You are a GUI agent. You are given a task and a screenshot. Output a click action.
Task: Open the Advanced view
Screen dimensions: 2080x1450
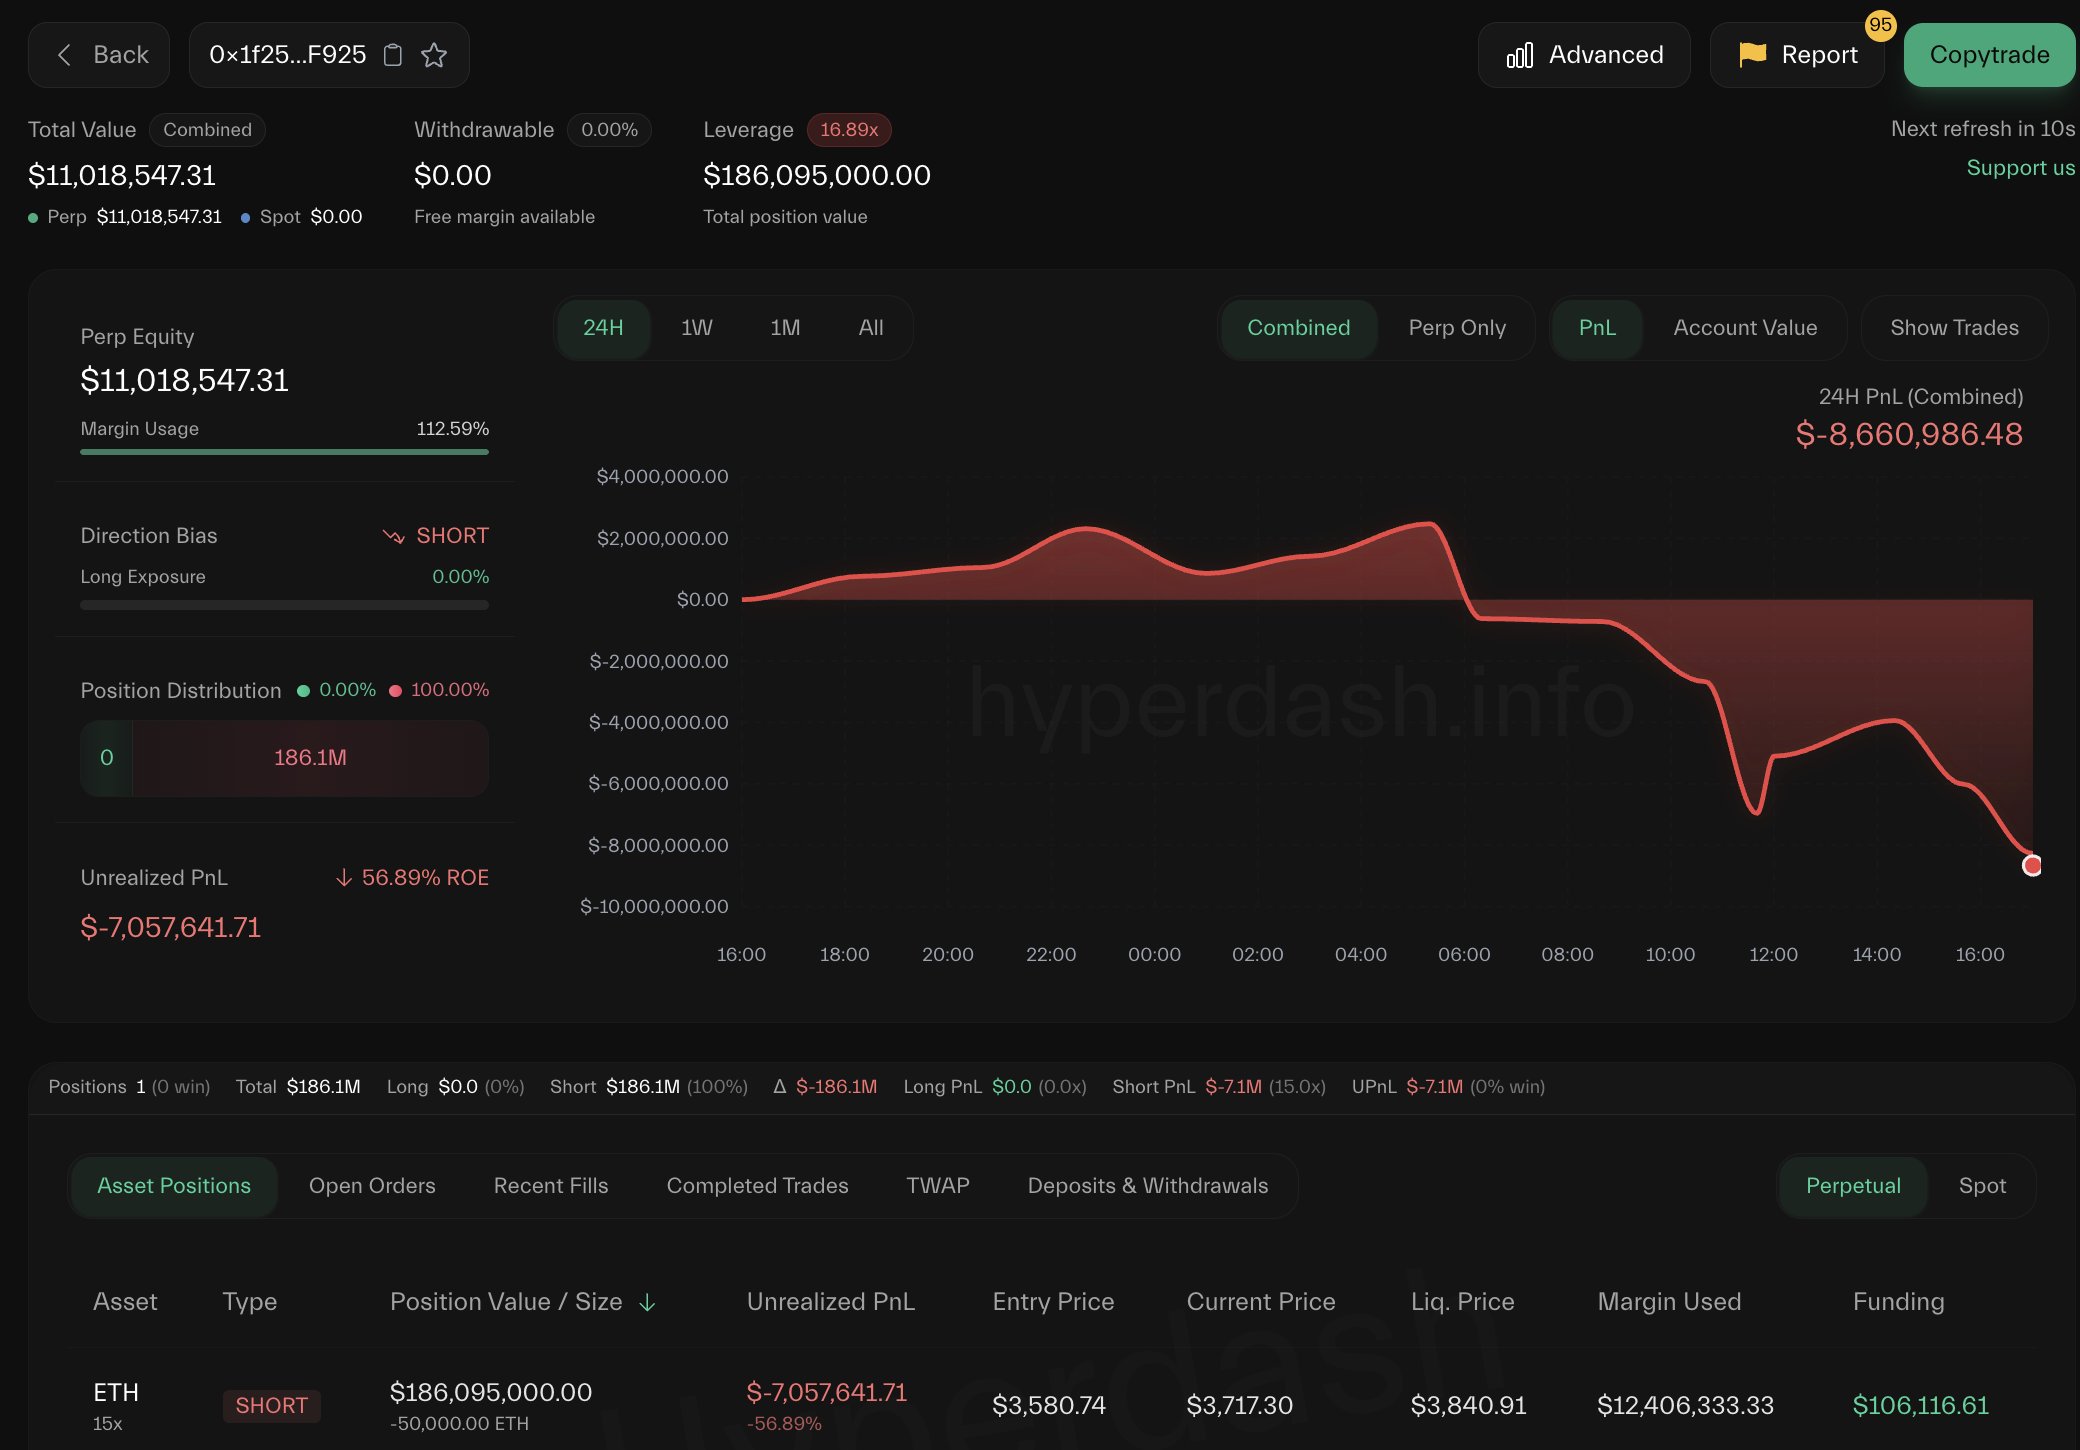pyautogui.click(x=1584, y=55)
